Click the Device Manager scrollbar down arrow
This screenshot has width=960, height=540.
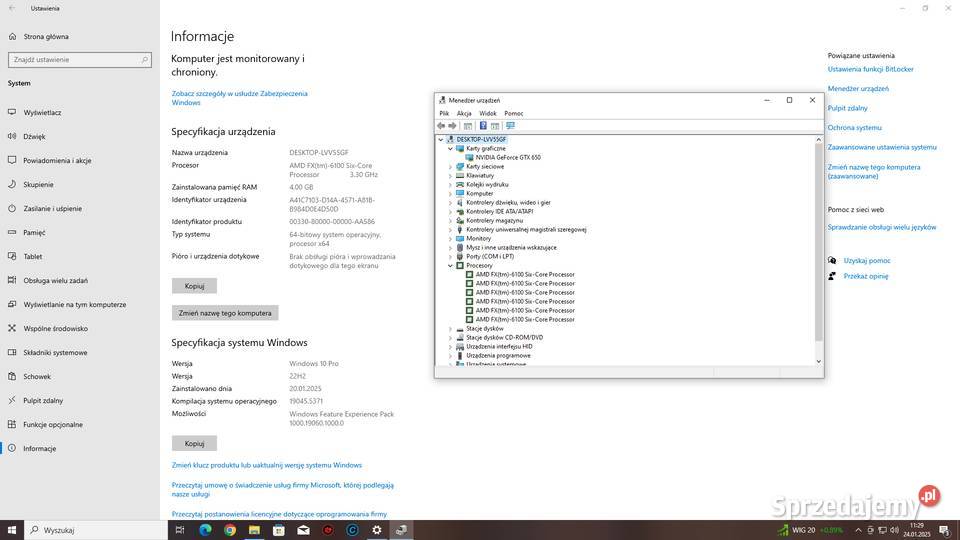click(819, 362)
